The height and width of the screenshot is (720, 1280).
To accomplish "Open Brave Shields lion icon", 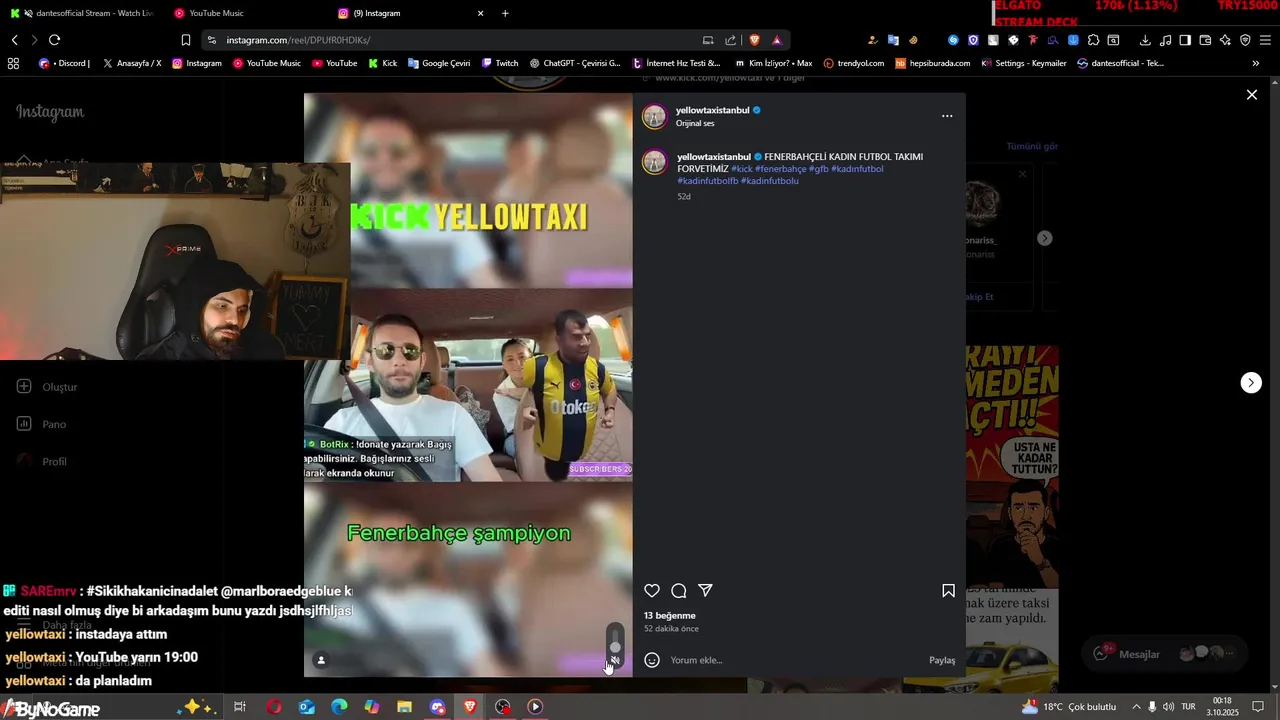I will tap(754, 40).
